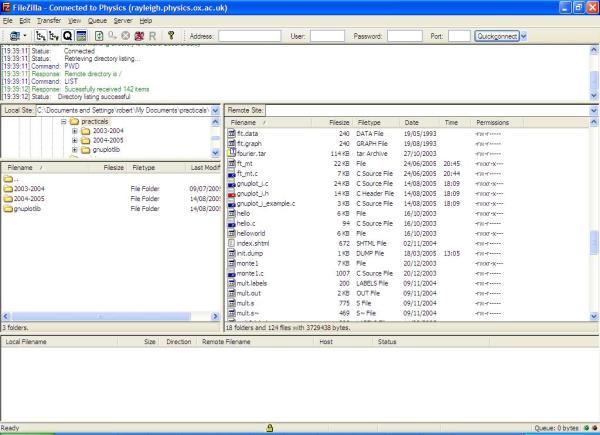Open the Help menu
The height and width of the screenshot is (435, 600).
145,21
